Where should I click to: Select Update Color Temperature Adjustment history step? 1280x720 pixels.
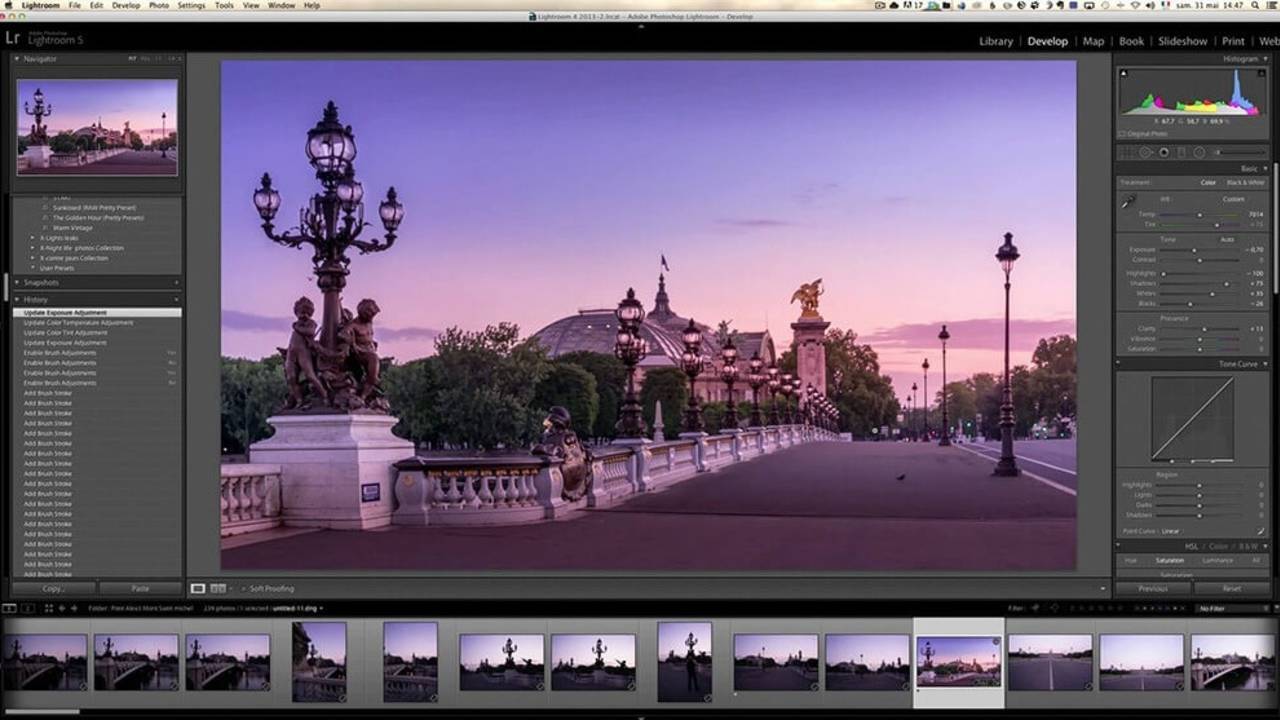tap(78, 323)
